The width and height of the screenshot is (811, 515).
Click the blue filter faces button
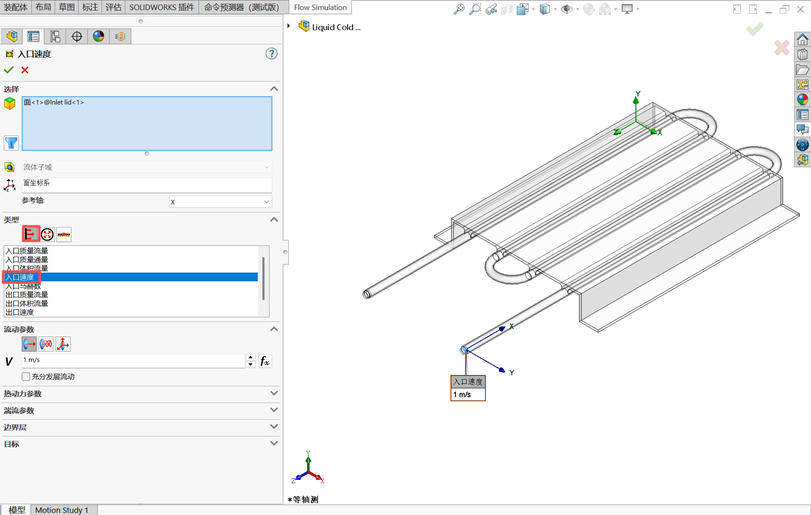click(x=11, y=143)
